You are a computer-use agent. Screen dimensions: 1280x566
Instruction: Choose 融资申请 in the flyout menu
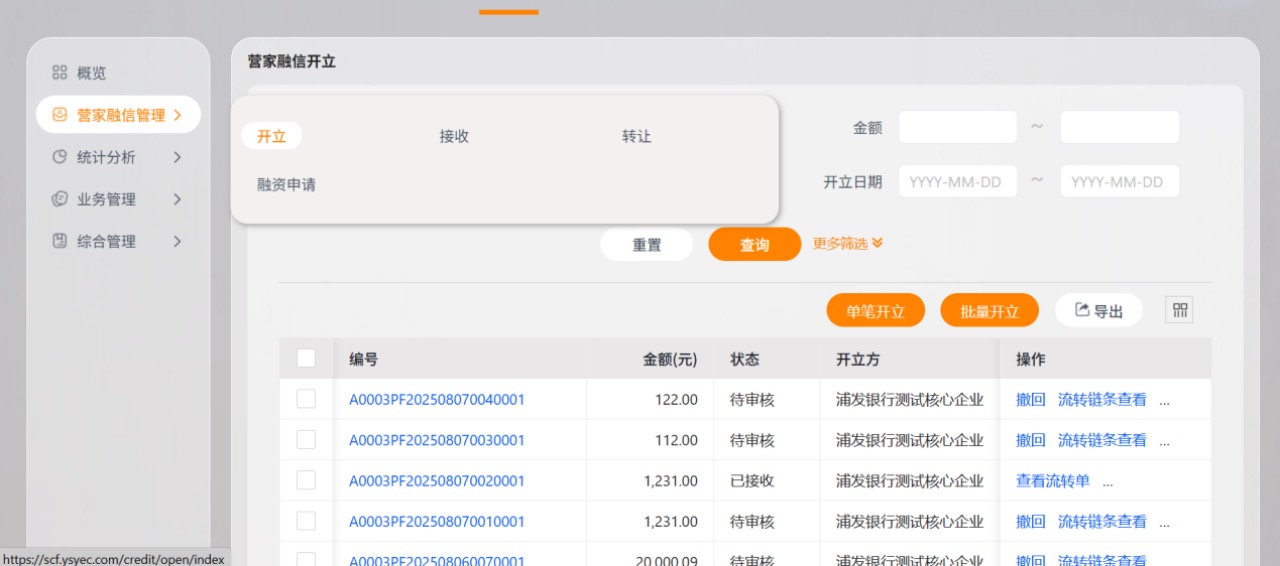point(286,184)
